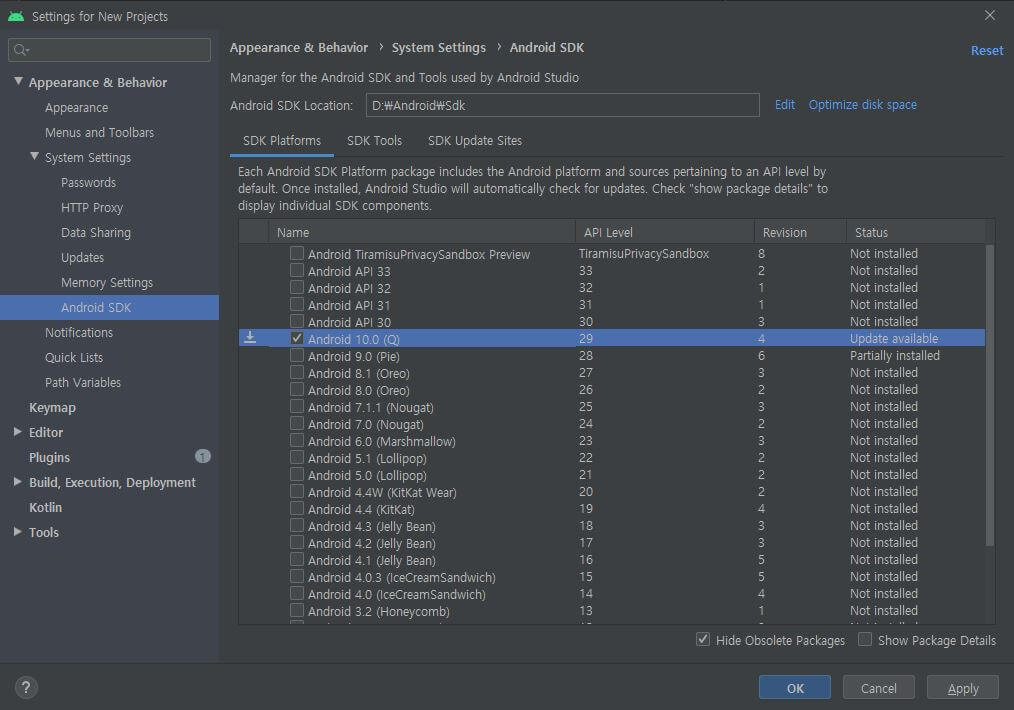Expand Build, Execution, Deployment arrow
The width and height of the screenshot is (1014, 710).
pos(18,482)
